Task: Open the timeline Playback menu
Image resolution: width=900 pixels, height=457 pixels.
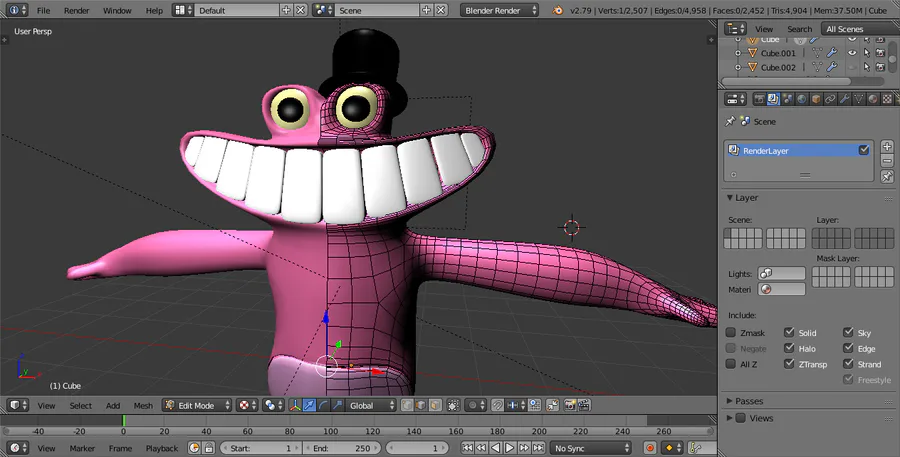Action: click(162, 448)
